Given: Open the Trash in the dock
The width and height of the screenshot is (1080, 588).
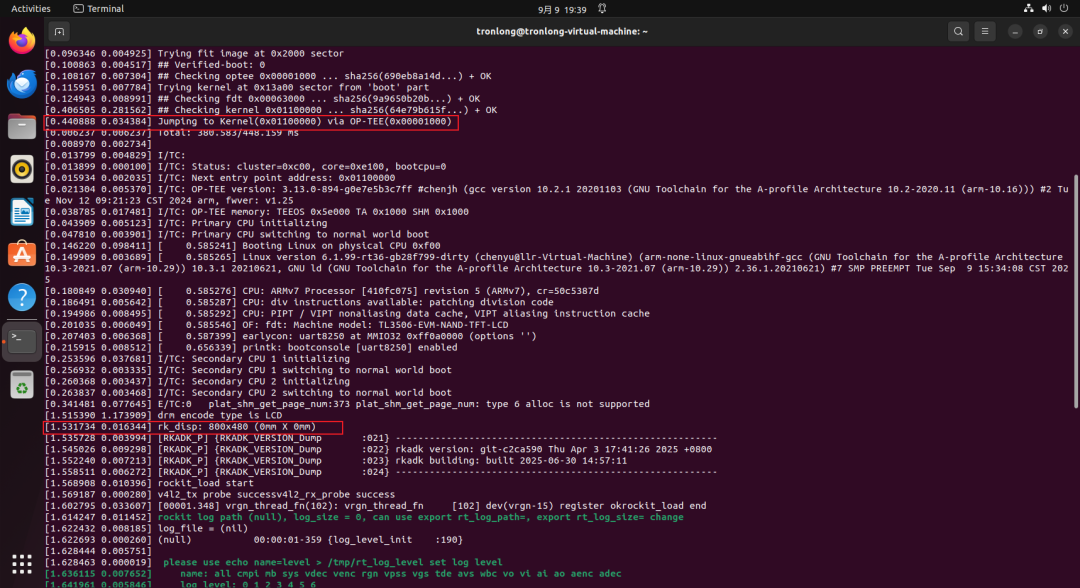Looking at the screenshot, I should tap(22, 383).
